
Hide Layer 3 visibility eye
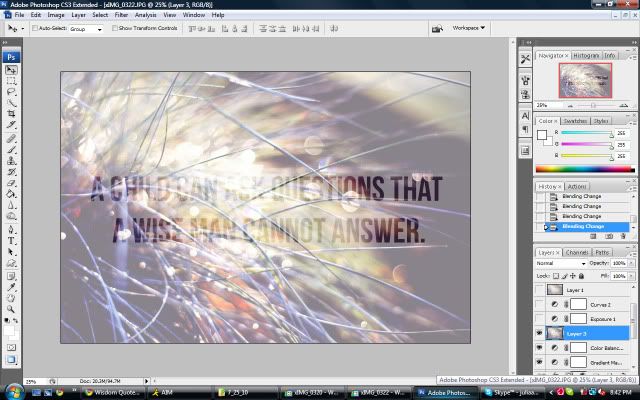(540, 333)
